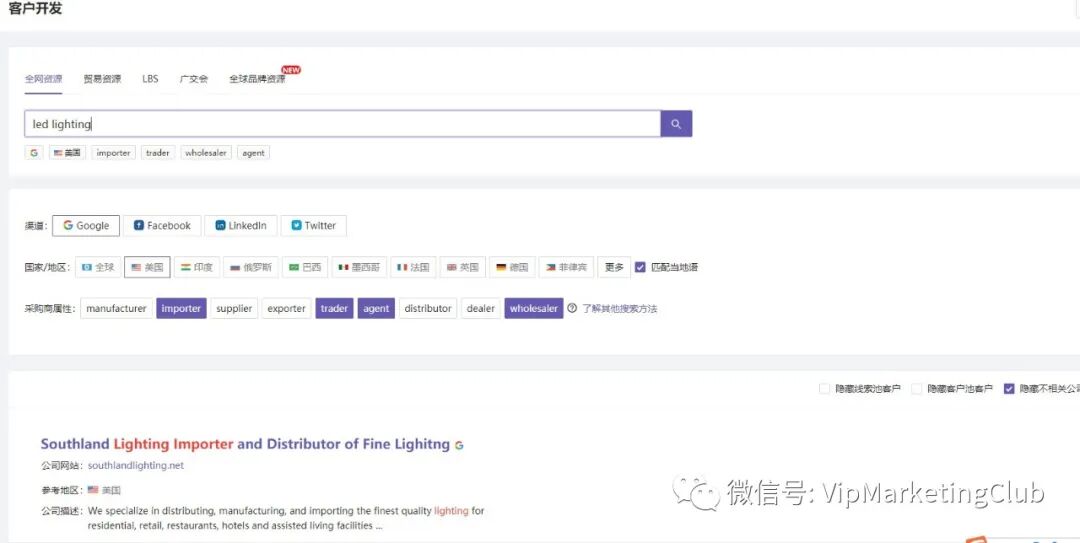1080x543 pixels.
Task: Switch to the 贸易资源 tab
Action: tap(103, 79)
